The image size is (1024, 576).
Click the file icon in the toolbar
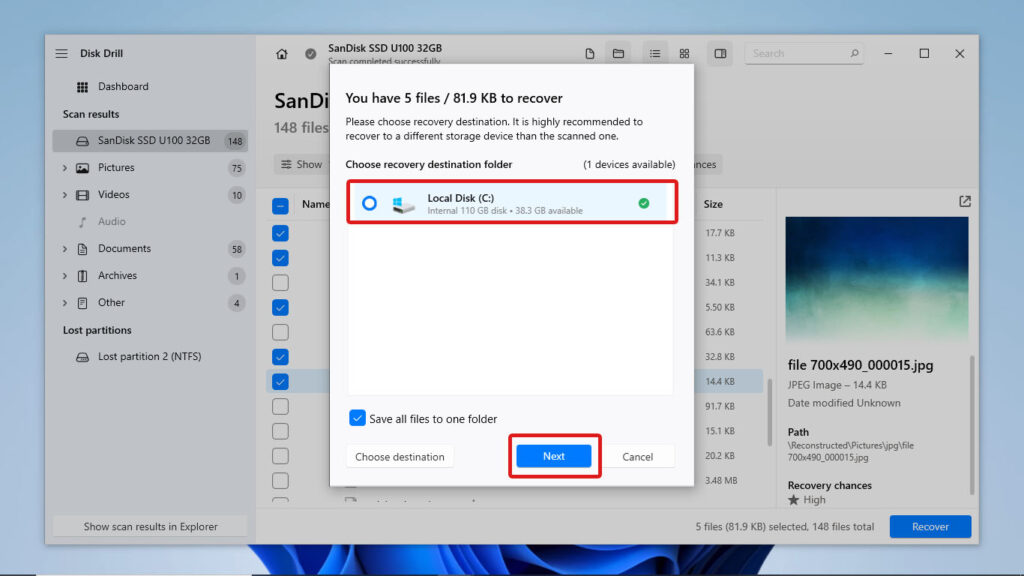coord(589,53)
